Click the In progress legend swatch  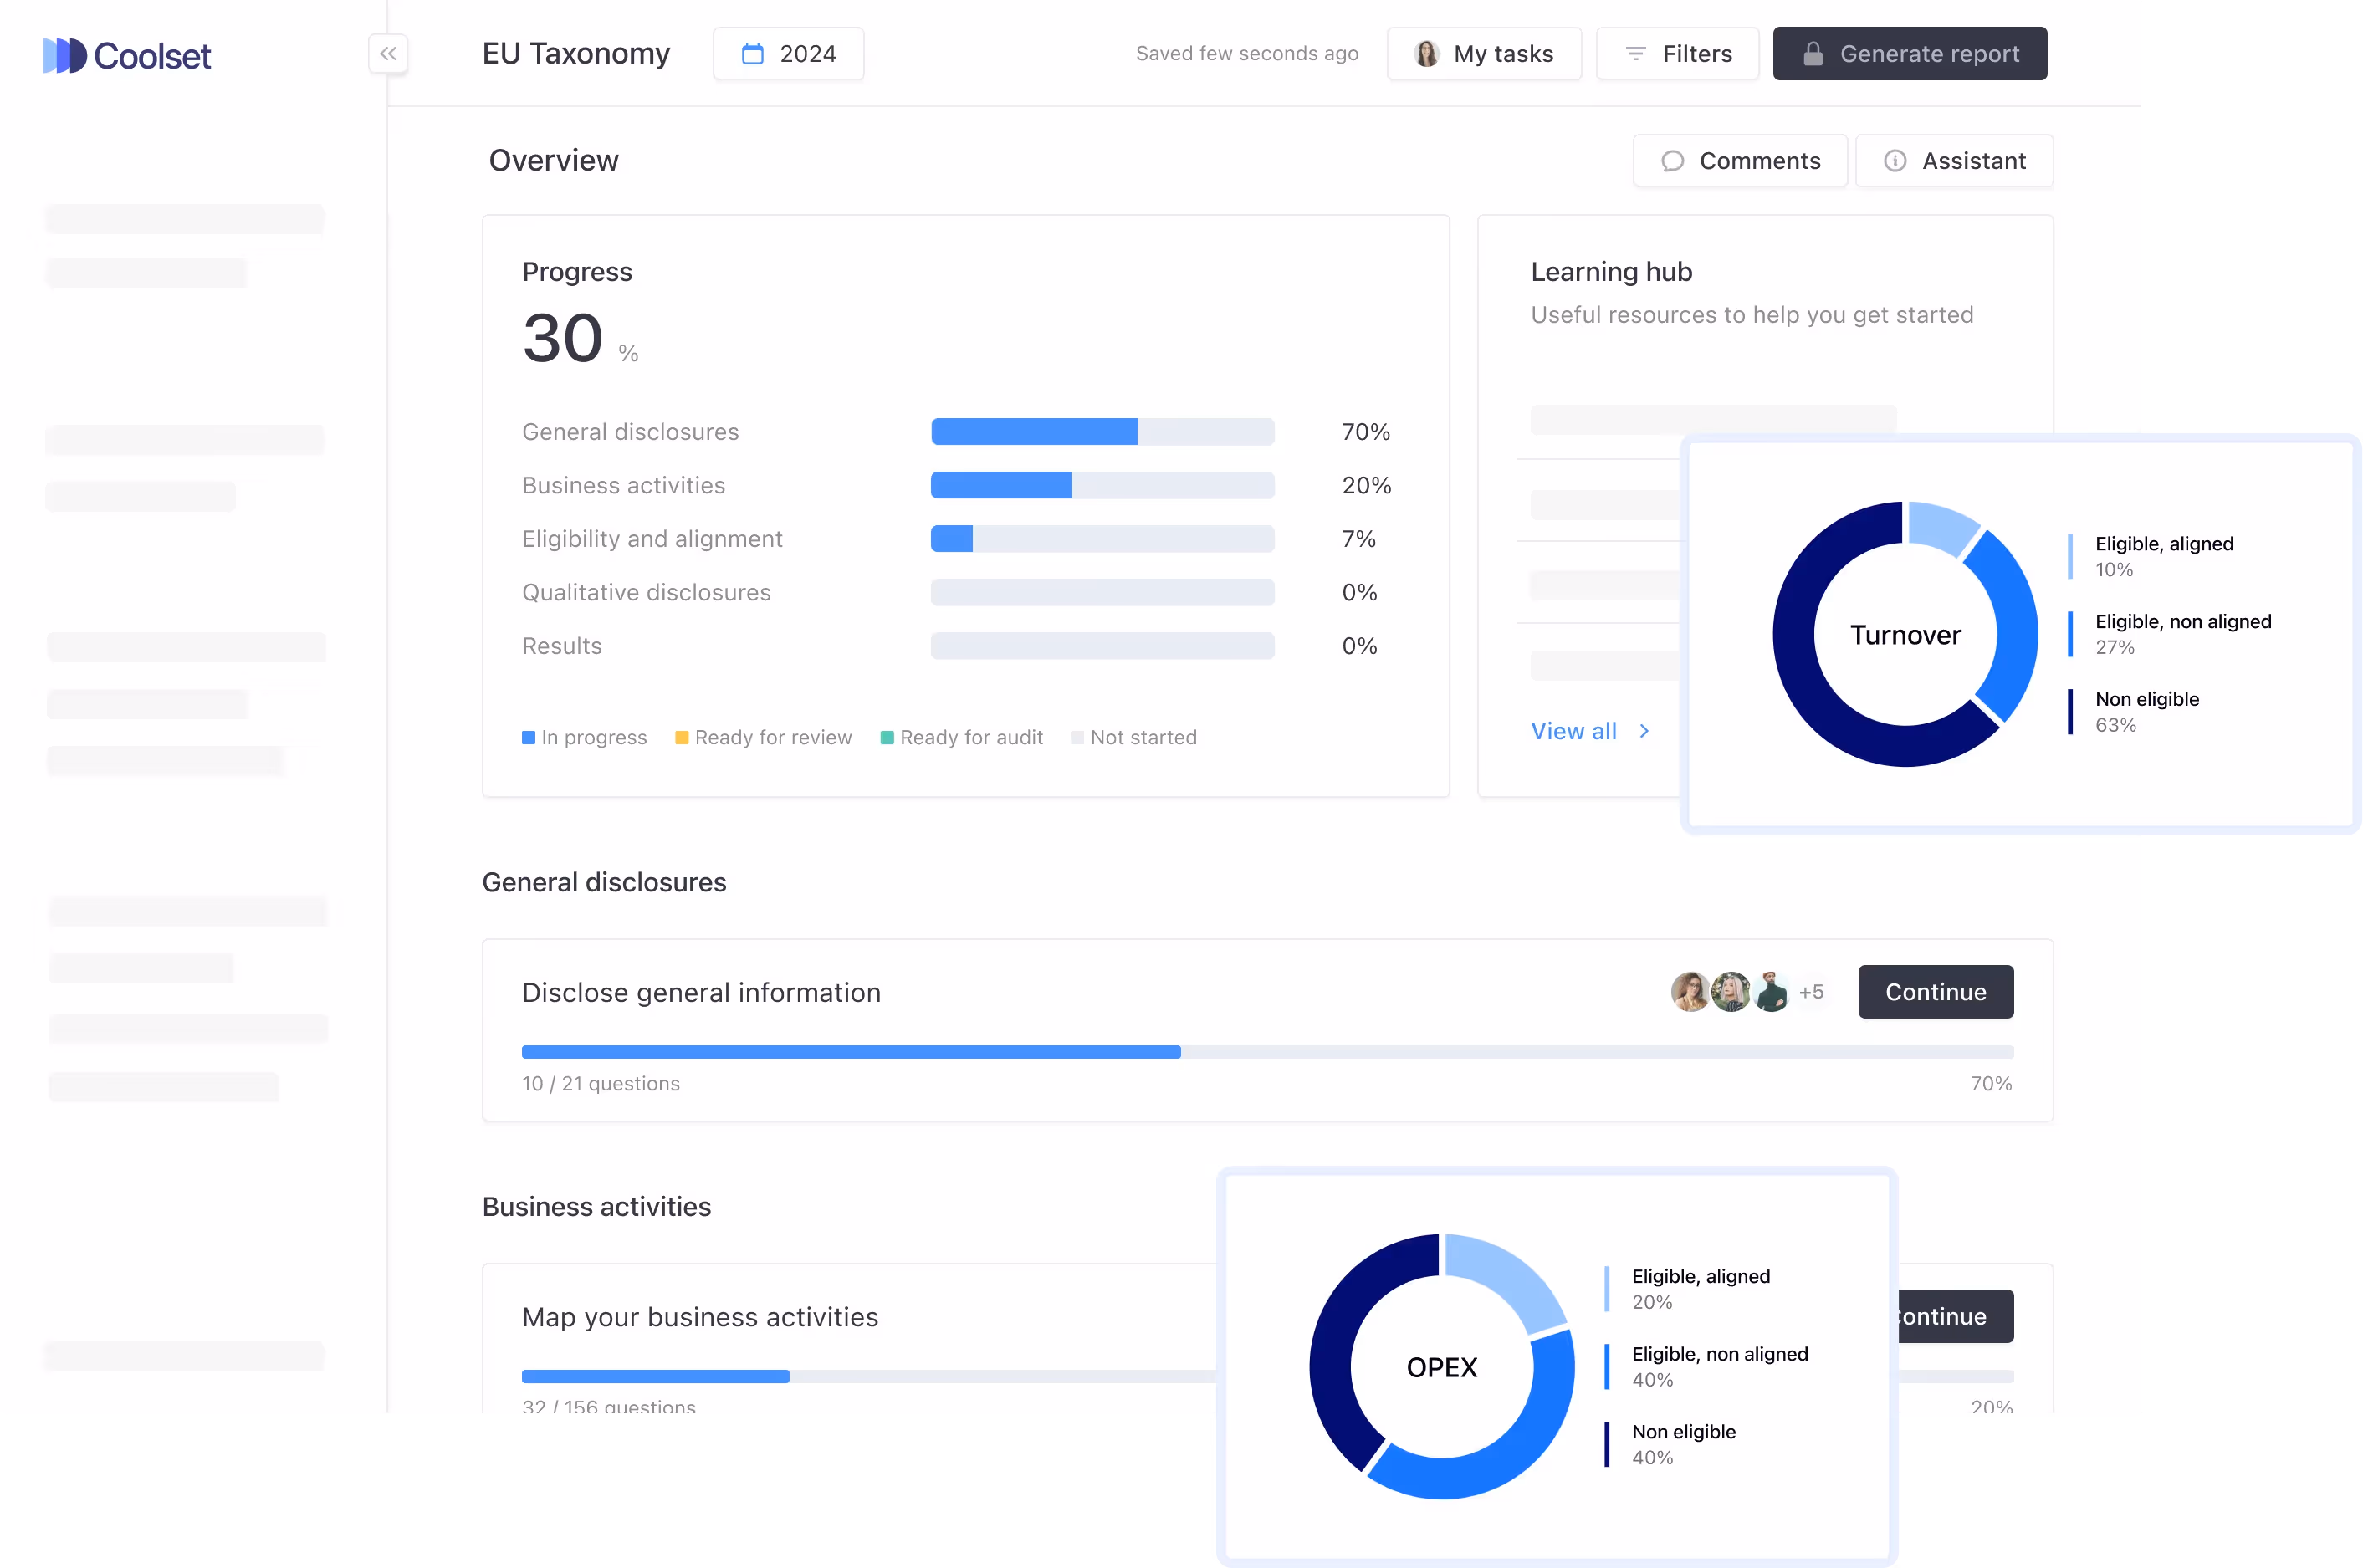[528, 738]
